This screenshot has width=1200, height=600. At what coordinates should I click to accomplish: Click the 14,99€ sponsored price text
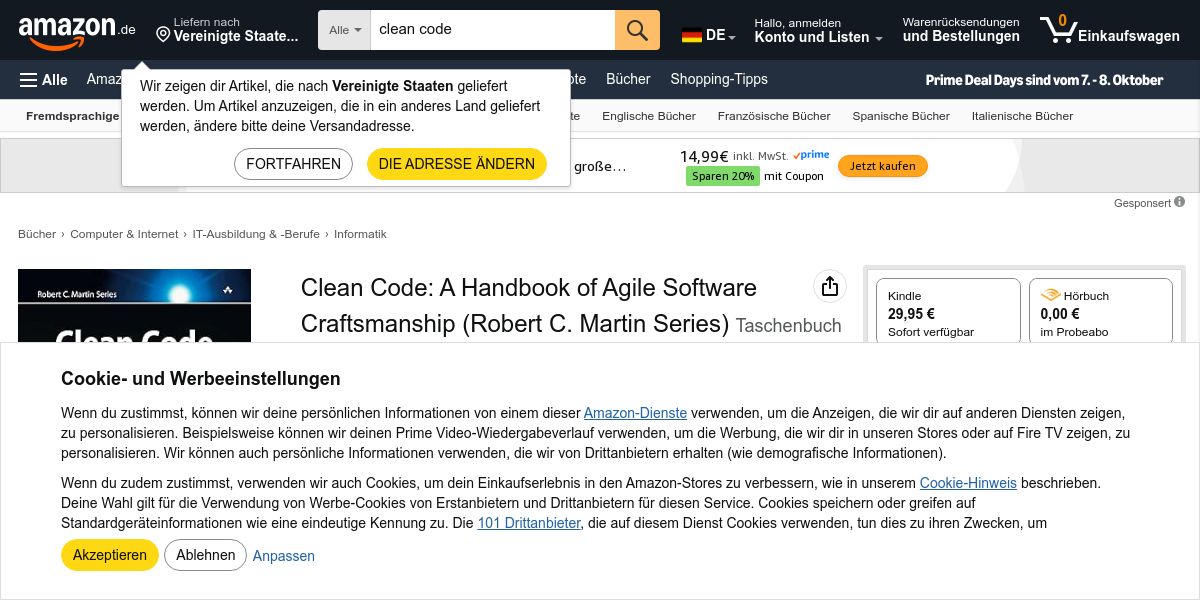[704, 156]
